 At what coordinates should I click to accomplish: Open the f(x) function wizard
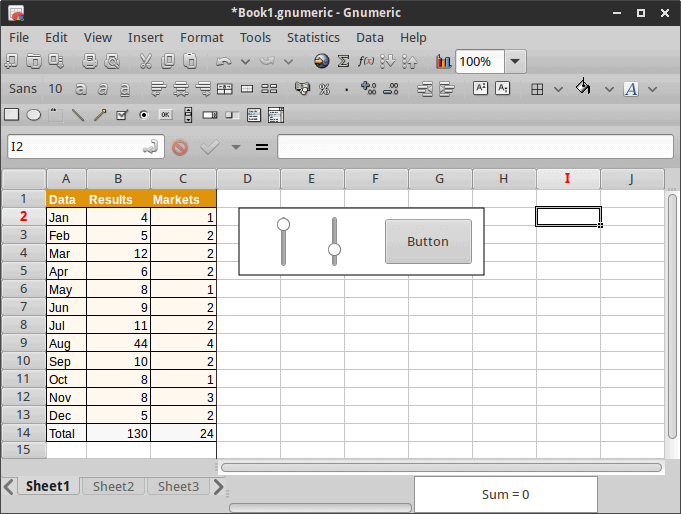[x=366, y=61]
